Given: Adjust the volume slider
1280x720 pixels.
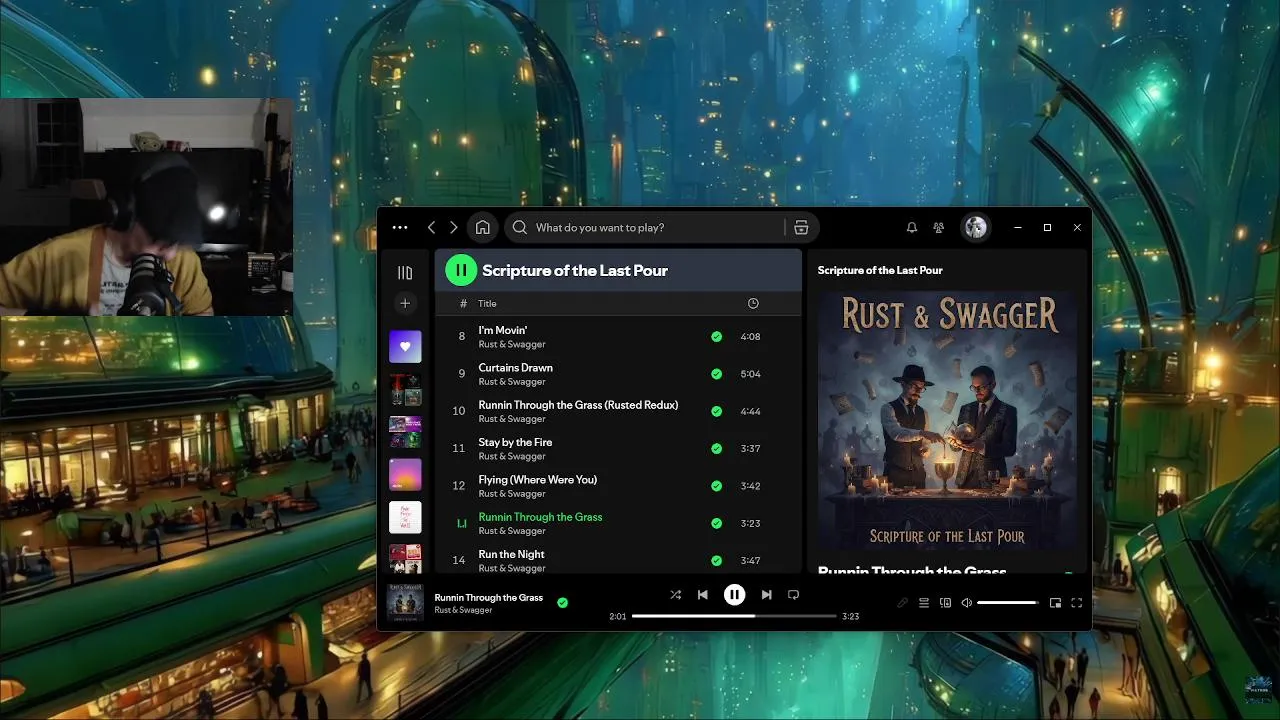Looking at the screenshot, I should [x=1007, y=603].
